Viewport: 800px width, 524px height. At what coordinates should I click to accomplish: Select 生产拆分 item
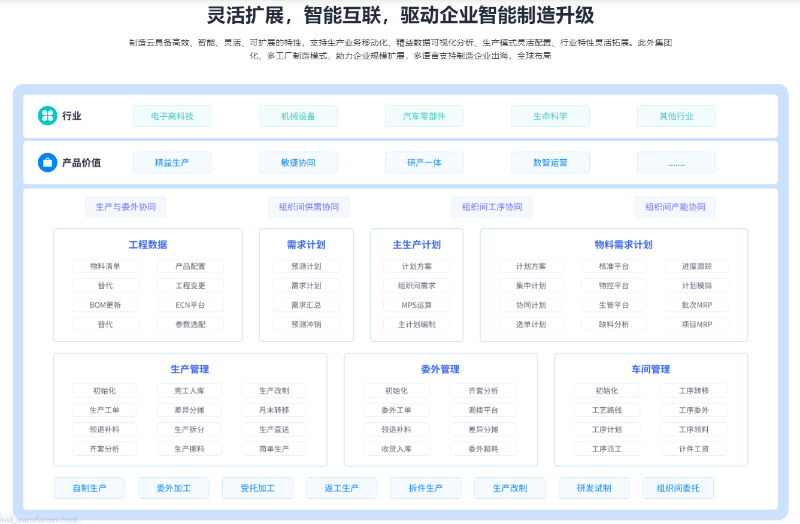[189, 430]
